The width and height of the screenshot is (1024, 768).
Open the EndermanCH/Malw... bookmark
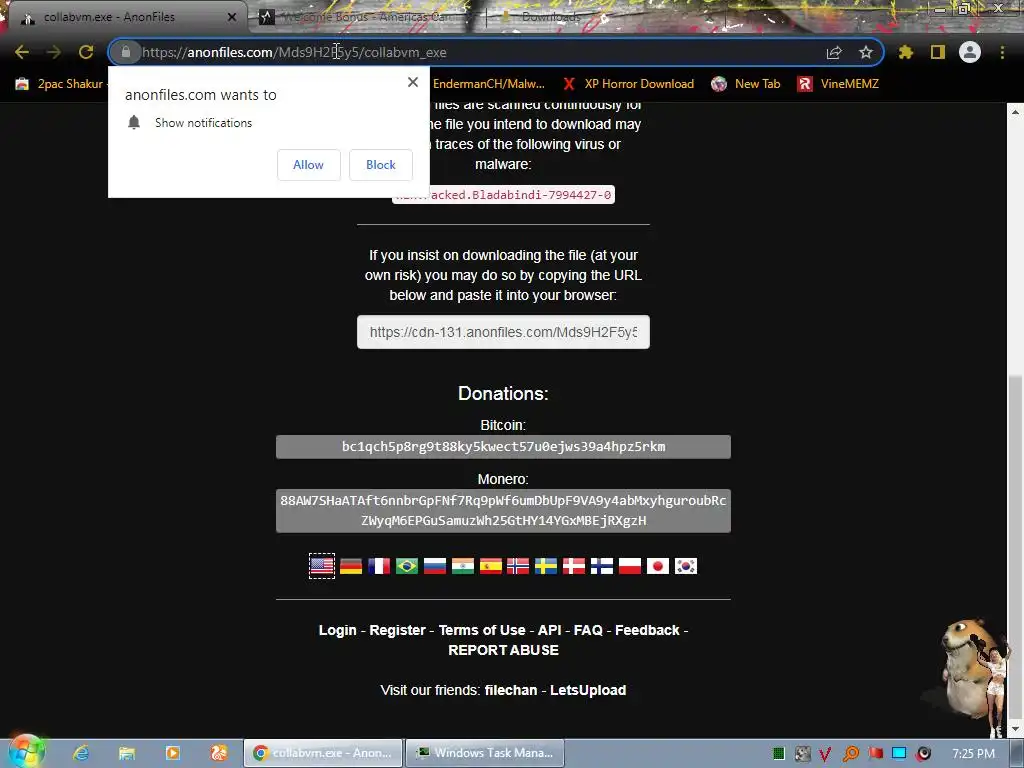pos(488,84)
